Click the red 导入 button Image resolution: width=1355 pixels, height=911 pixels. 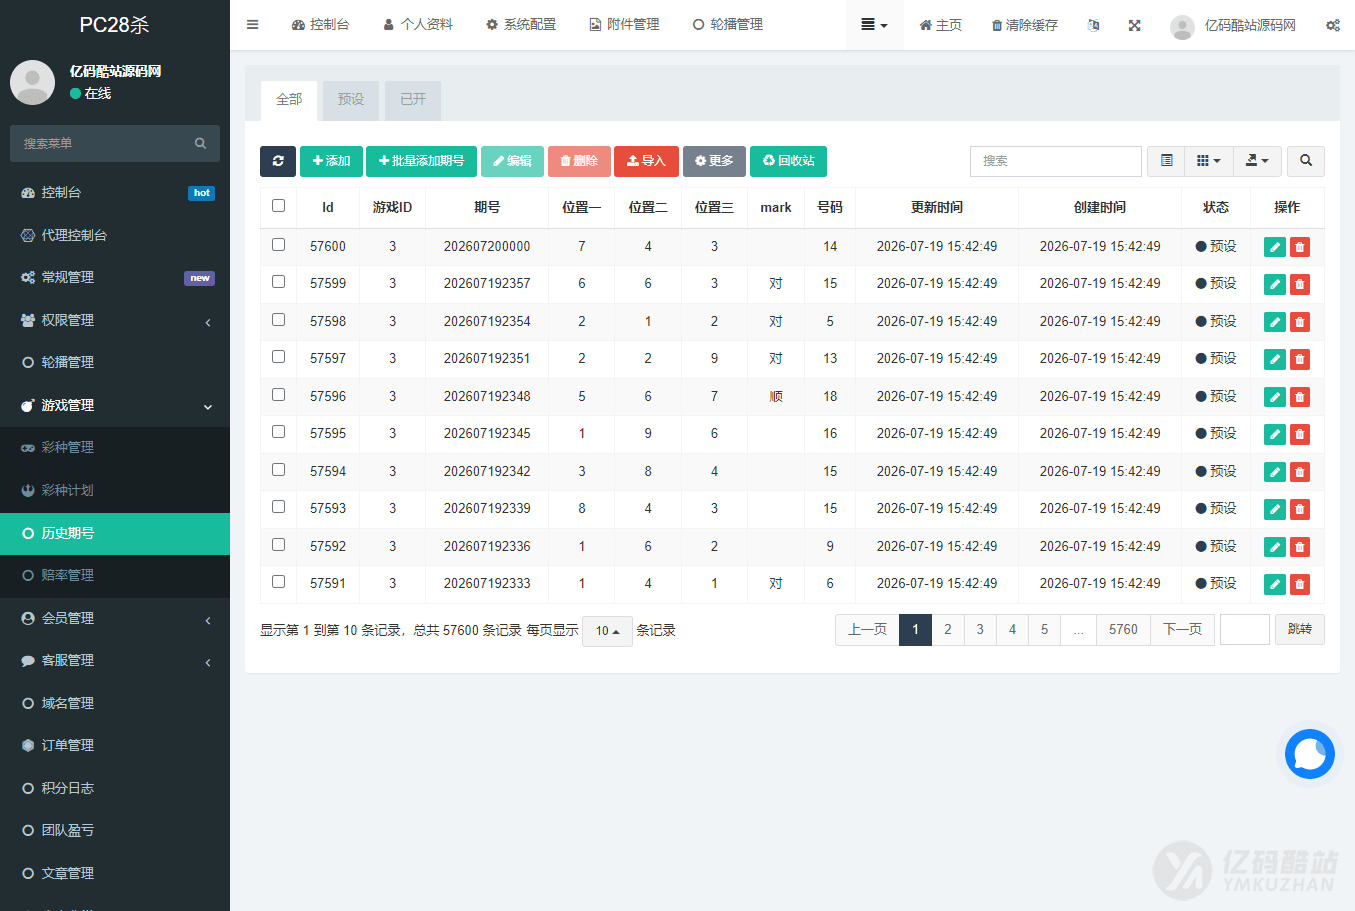646,161
